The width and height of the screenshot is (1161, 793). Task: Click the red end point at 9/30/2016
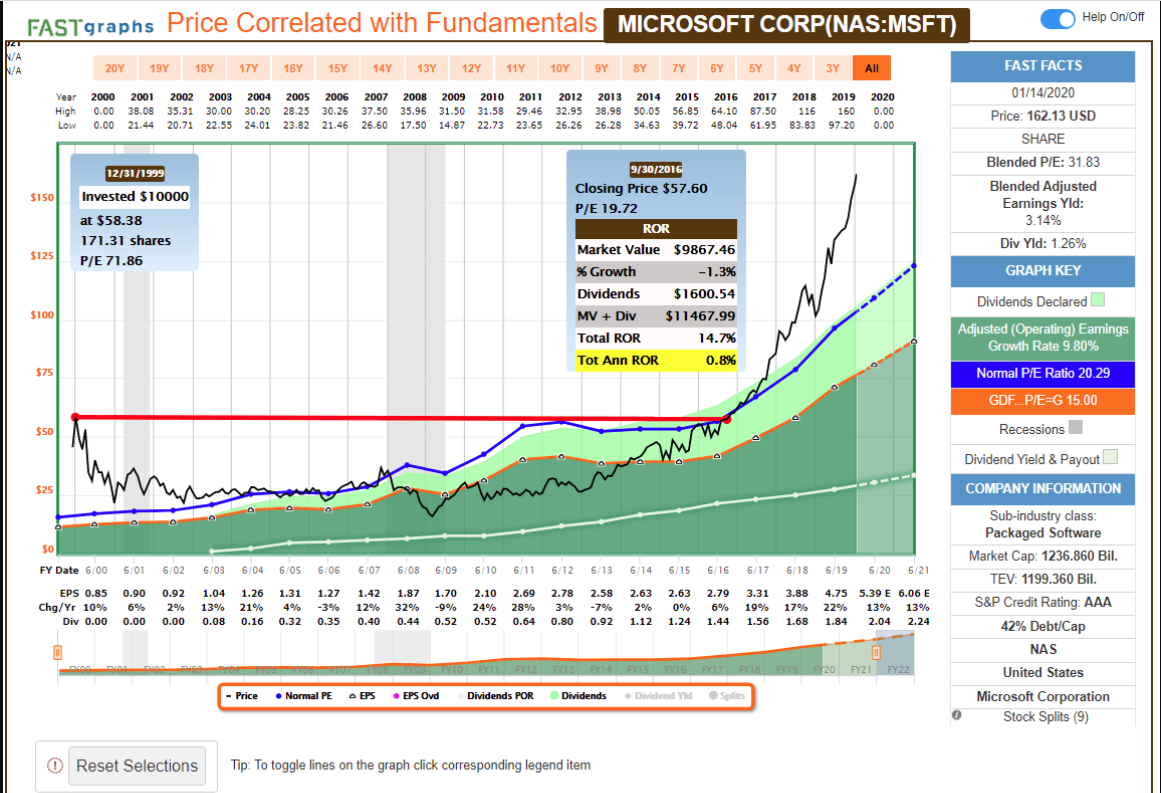click(727, 420)
